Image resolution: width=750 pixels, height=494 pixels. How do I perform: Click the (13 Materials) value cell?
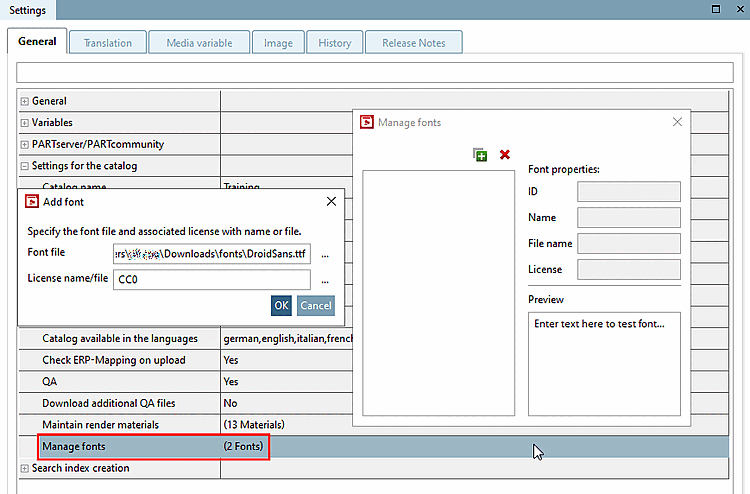click(x=254, y=425)
